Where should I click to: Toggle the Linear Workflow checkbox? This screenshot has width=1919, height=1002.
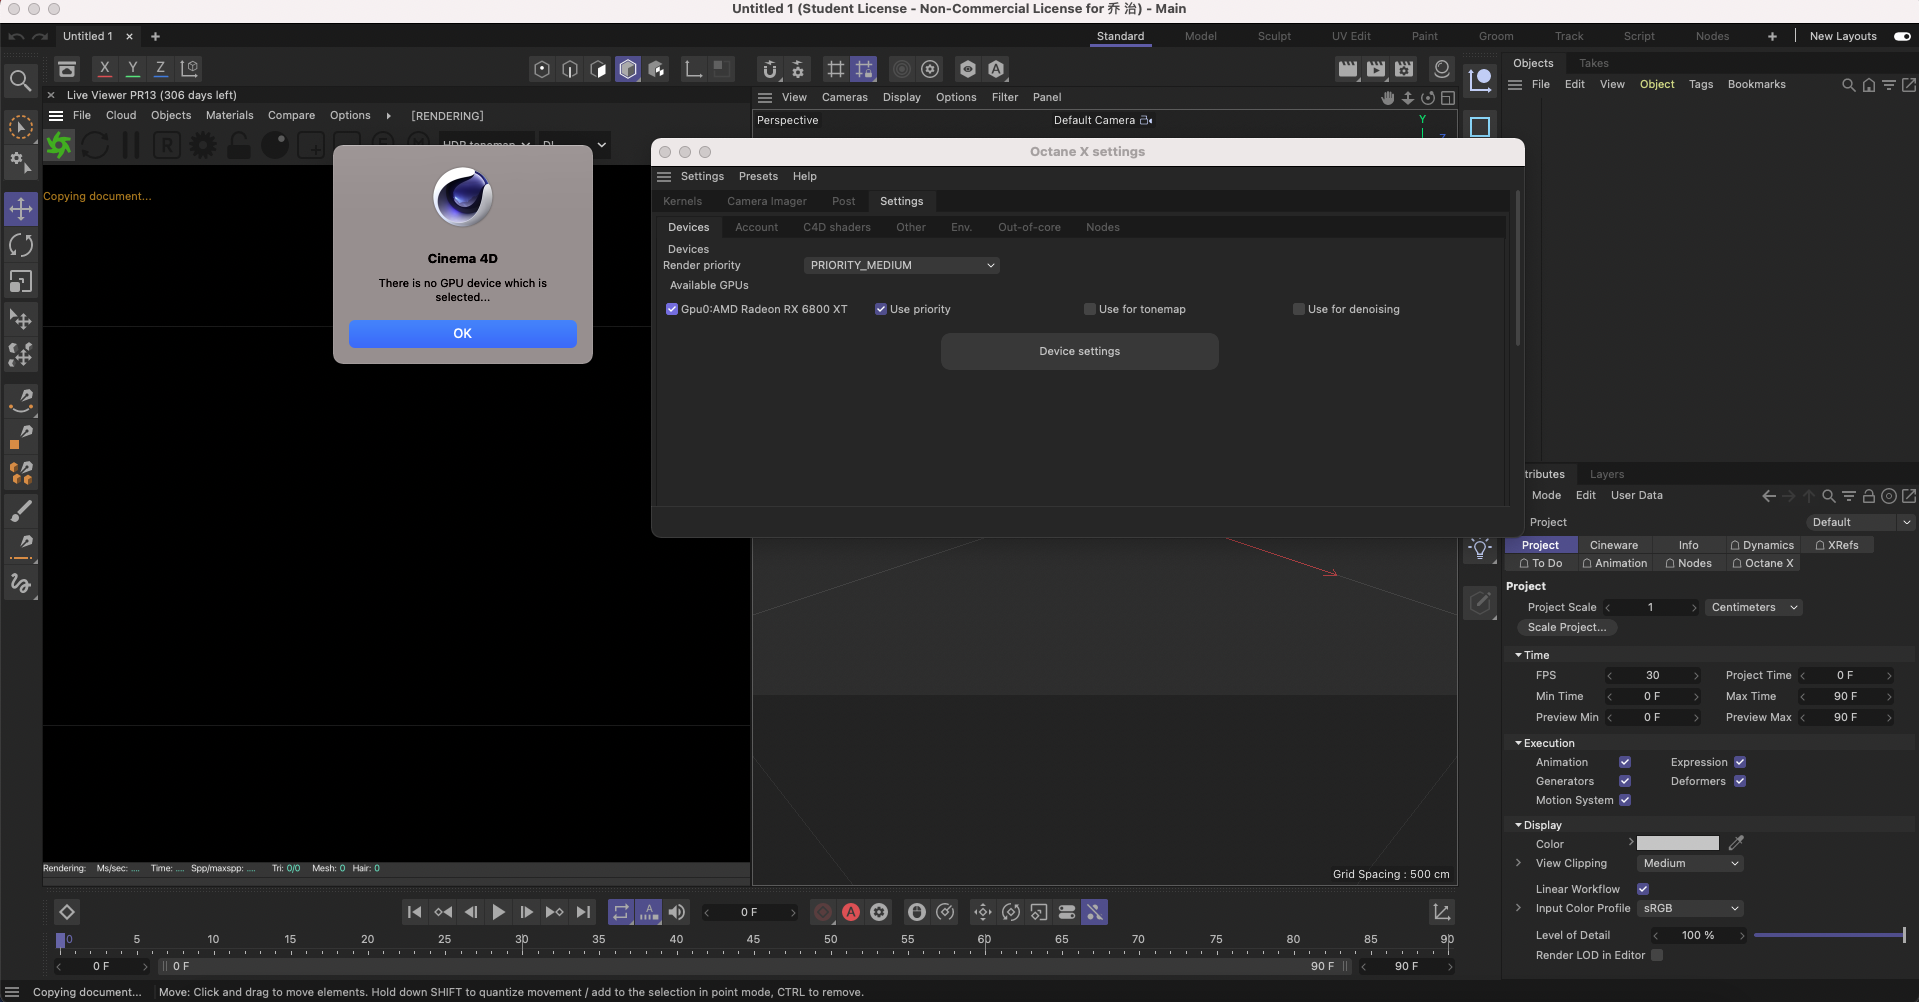[x=1643, y=889]
